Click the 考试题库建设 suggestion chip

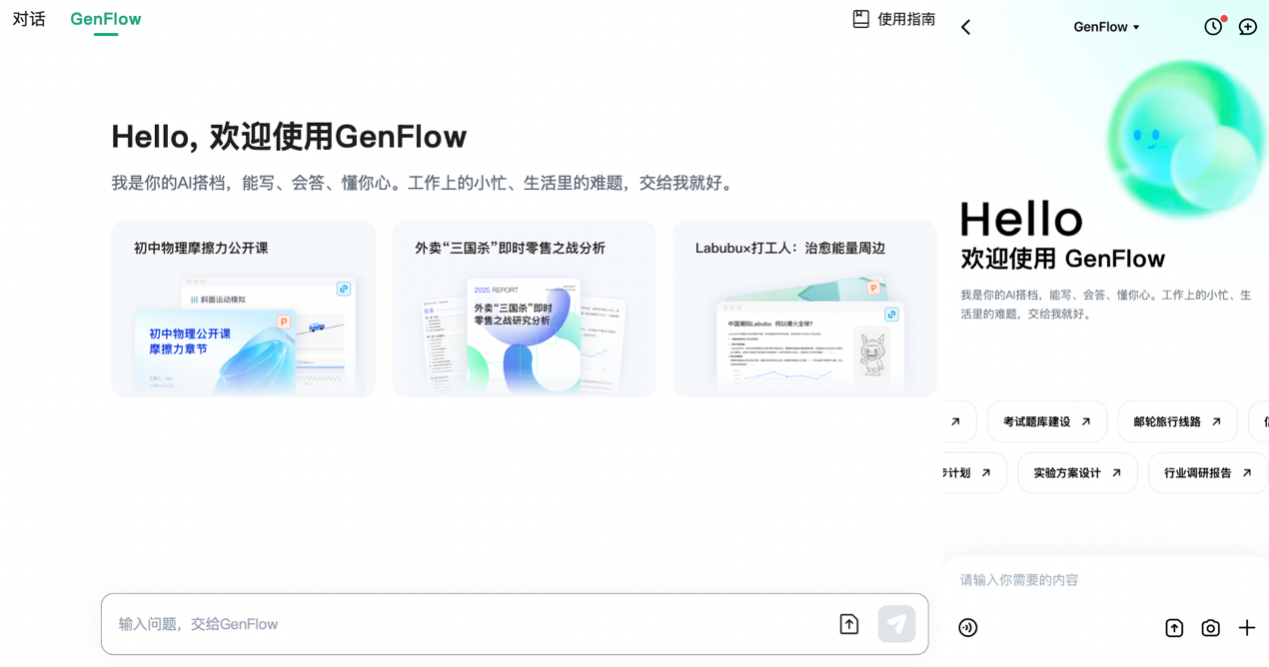(1046, 422)
